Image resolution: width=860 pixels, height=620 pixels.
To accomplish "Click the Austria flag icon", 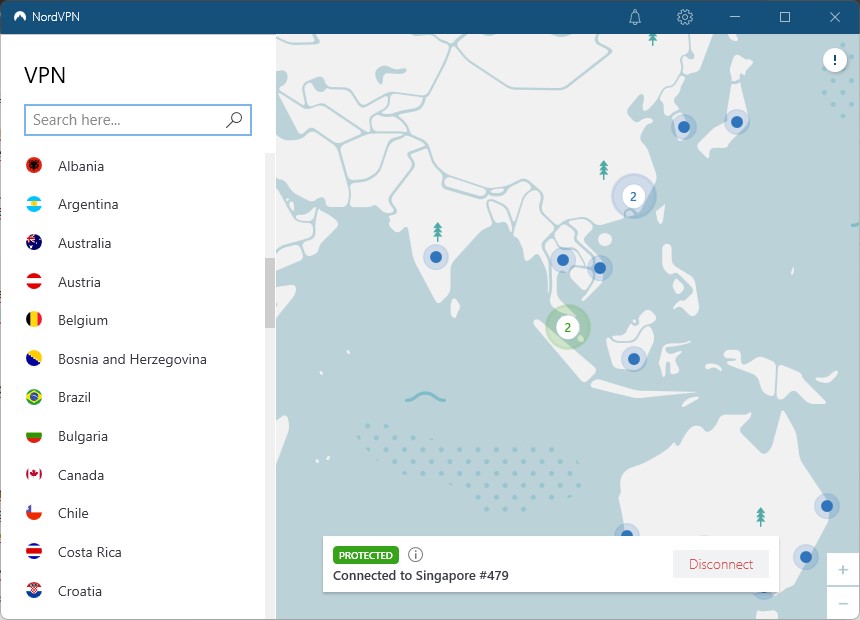I will 34,281.
